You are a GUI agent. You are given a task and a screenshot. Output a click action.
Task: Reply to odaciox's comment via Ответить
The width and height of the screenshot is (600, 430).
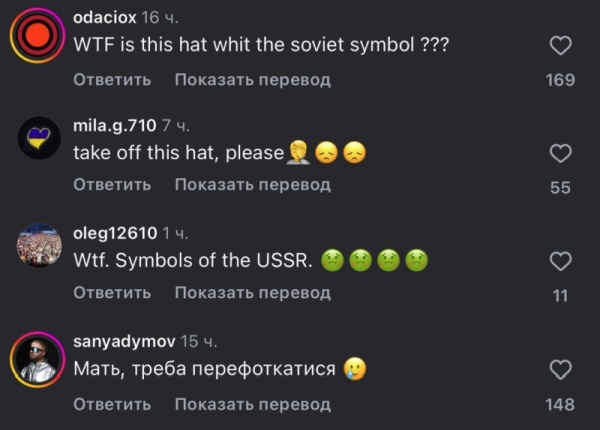(x=112, y=80)
